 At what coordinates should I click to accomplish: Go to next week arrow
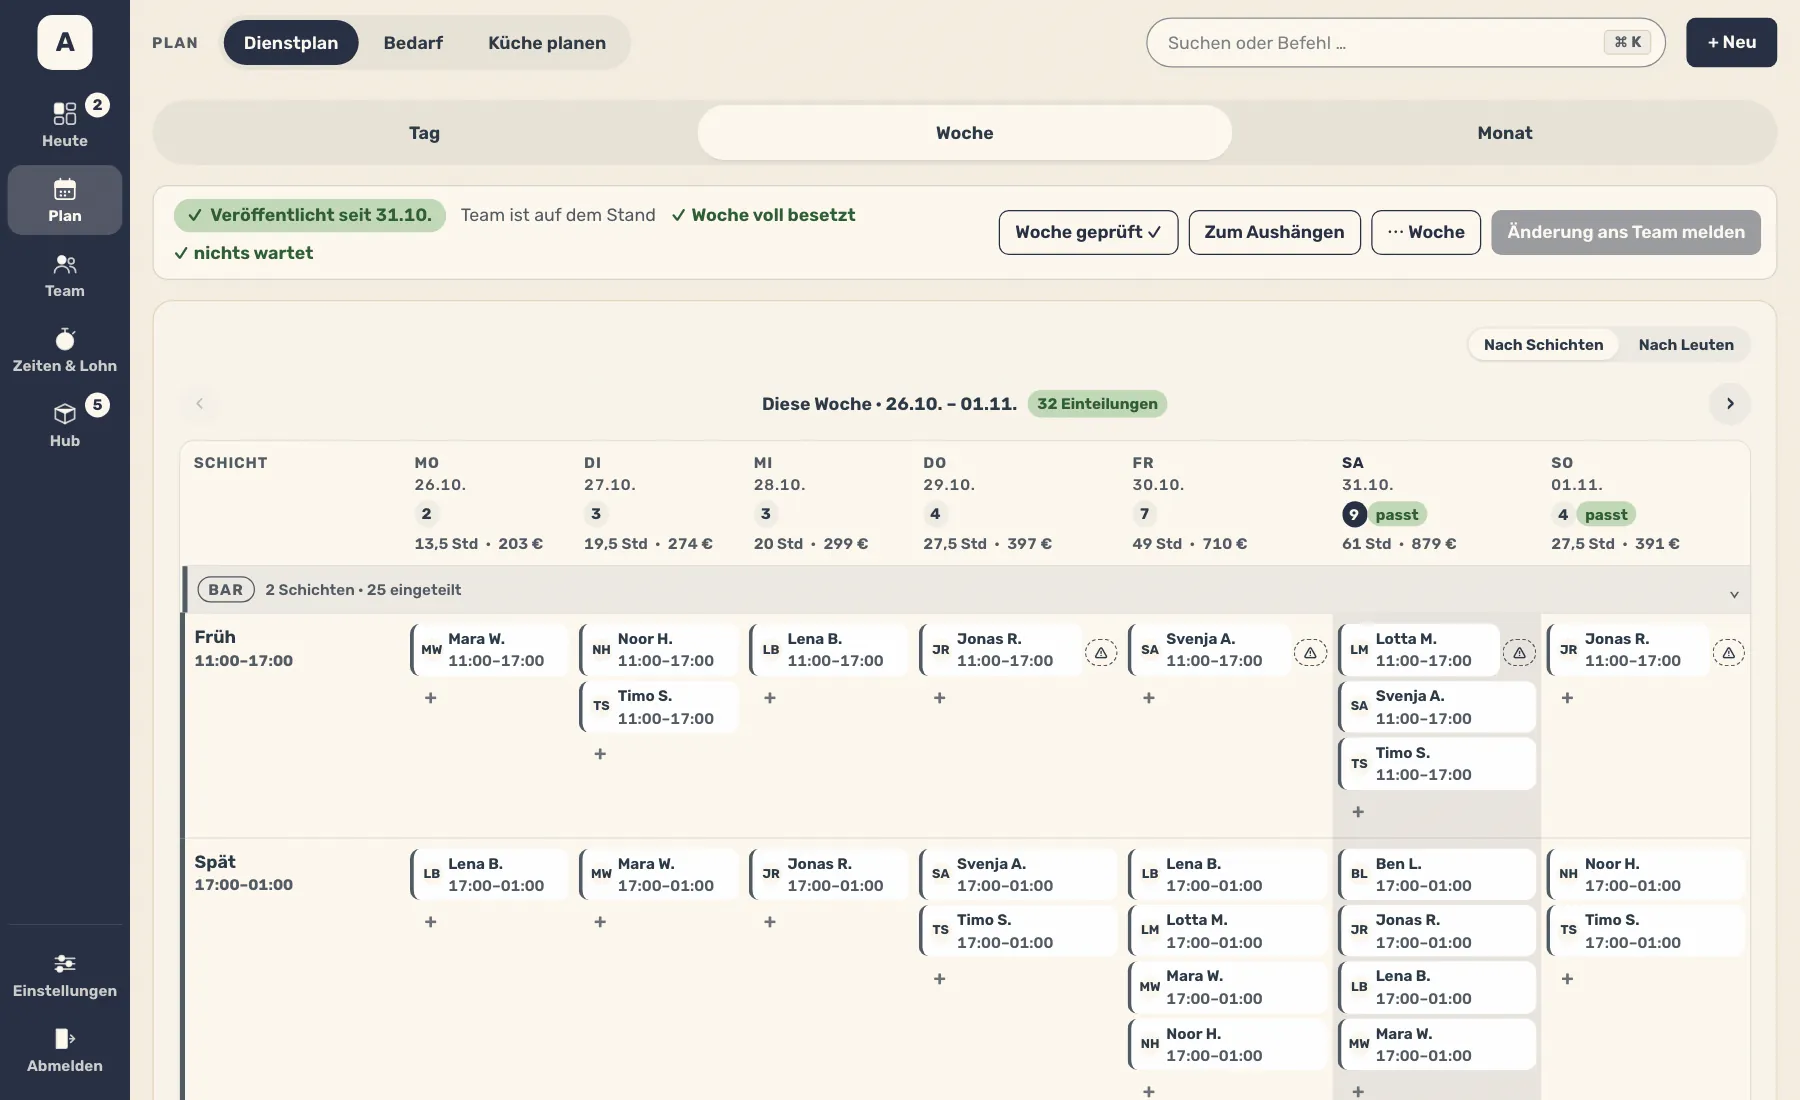pyautogui.click(x=1730, y=404)
